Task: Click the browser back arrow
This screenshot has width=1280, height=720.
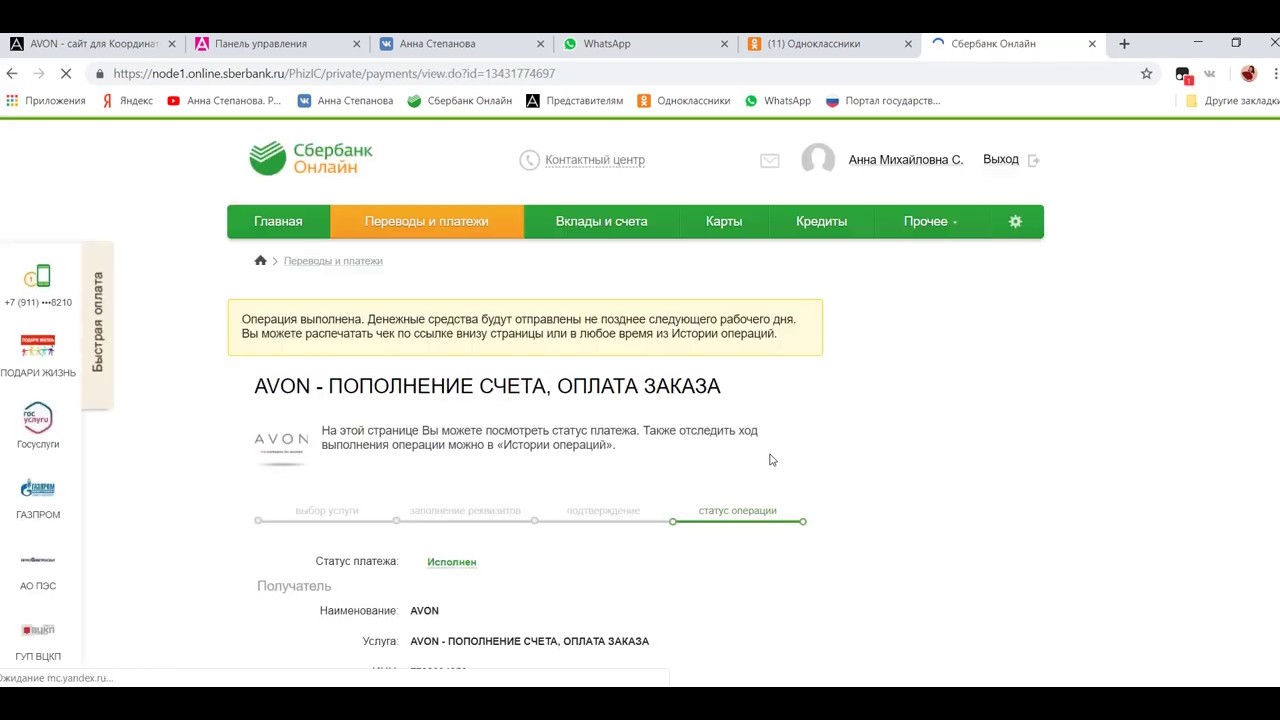Action: [12, 73]
